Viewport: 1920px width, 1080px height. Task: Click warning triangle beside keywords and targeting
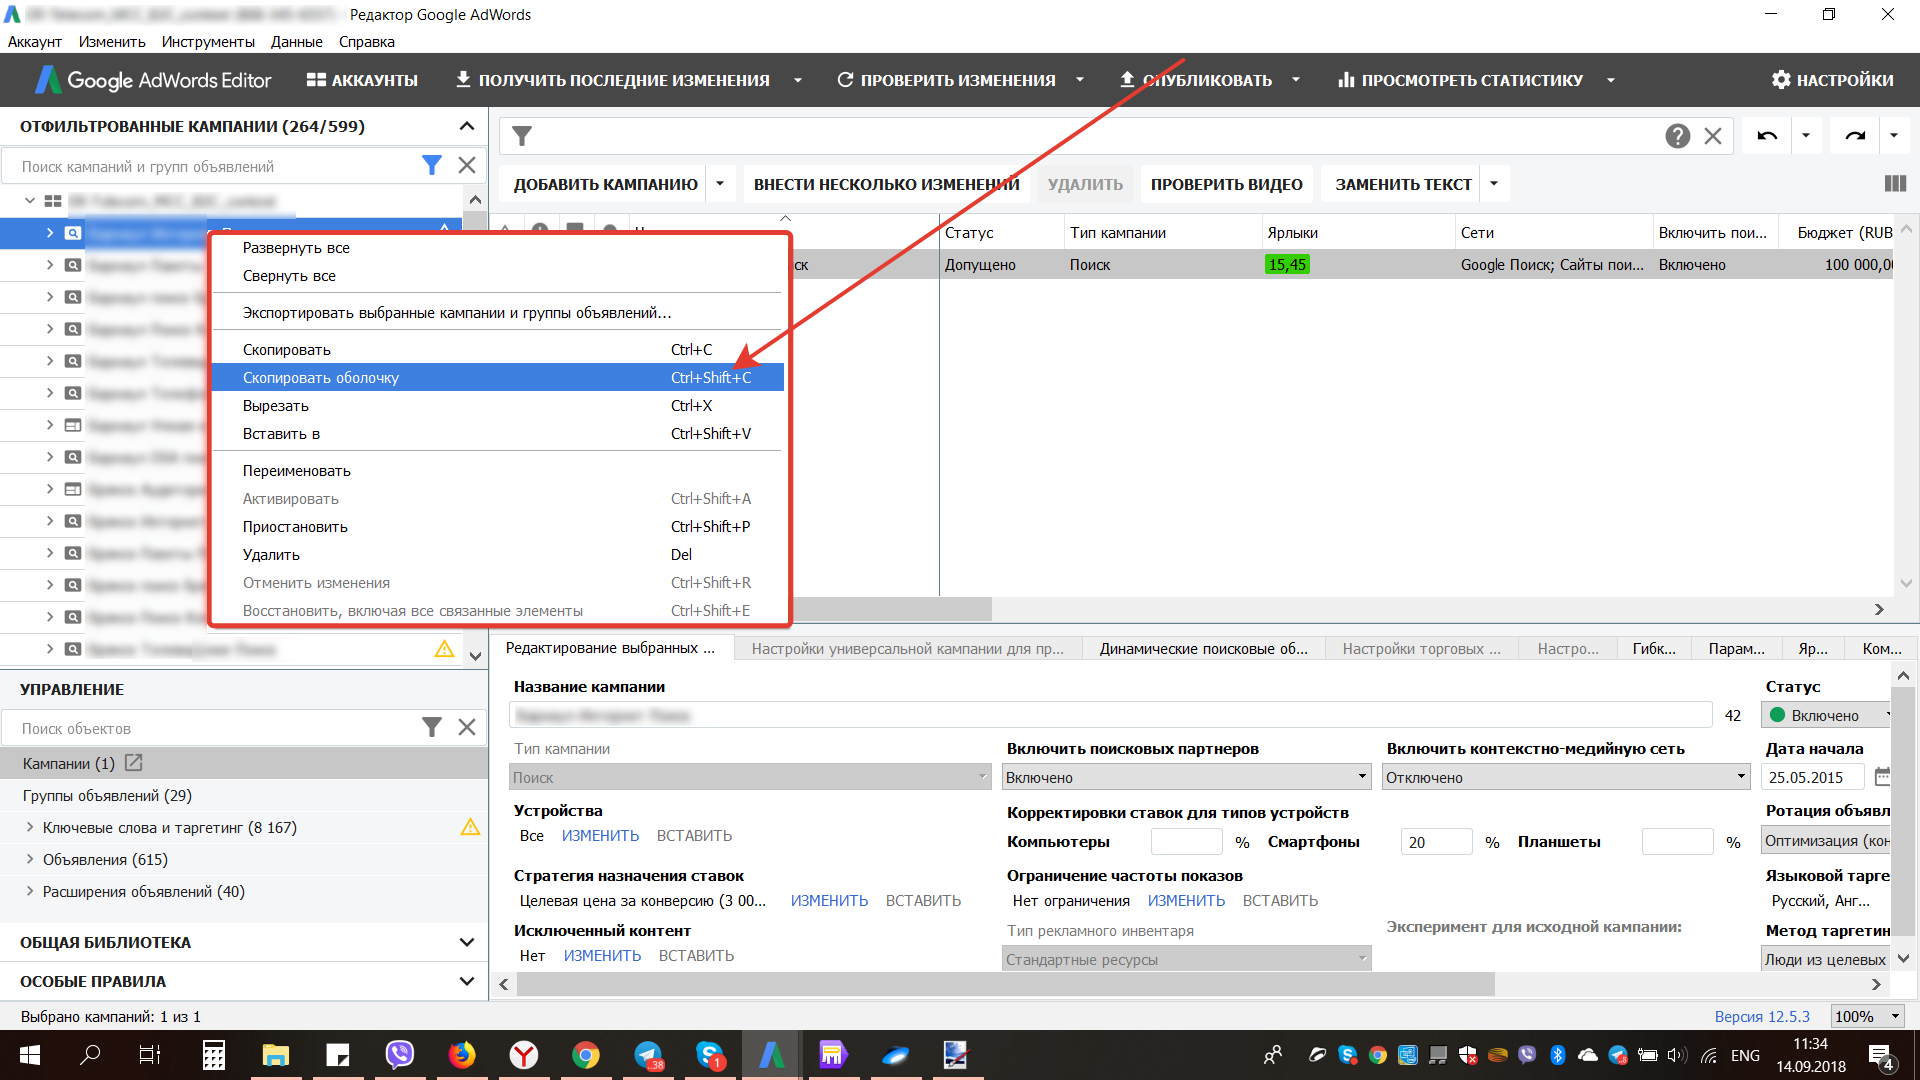coord(470,827)
